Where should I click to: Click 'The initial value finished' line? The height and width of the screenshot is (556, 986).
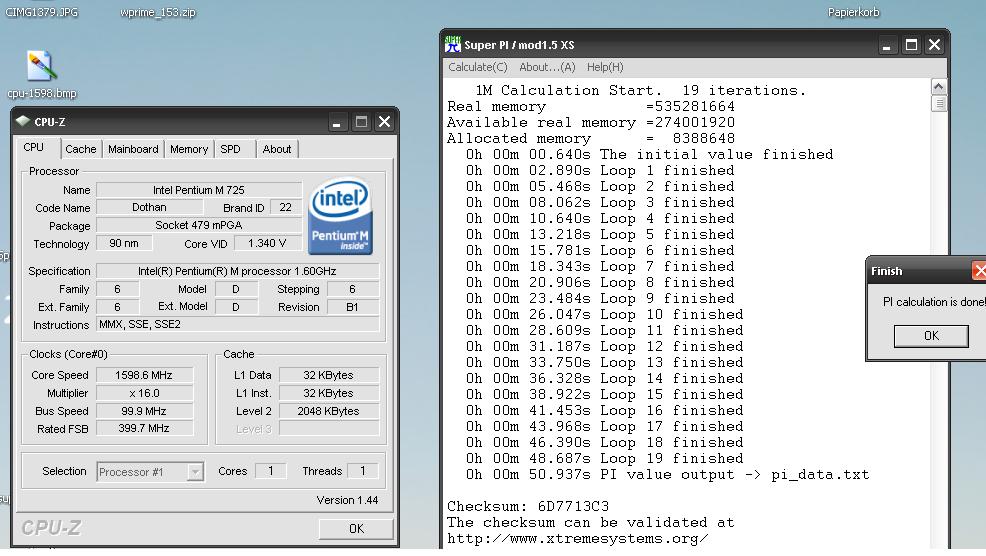coord(649,154)
